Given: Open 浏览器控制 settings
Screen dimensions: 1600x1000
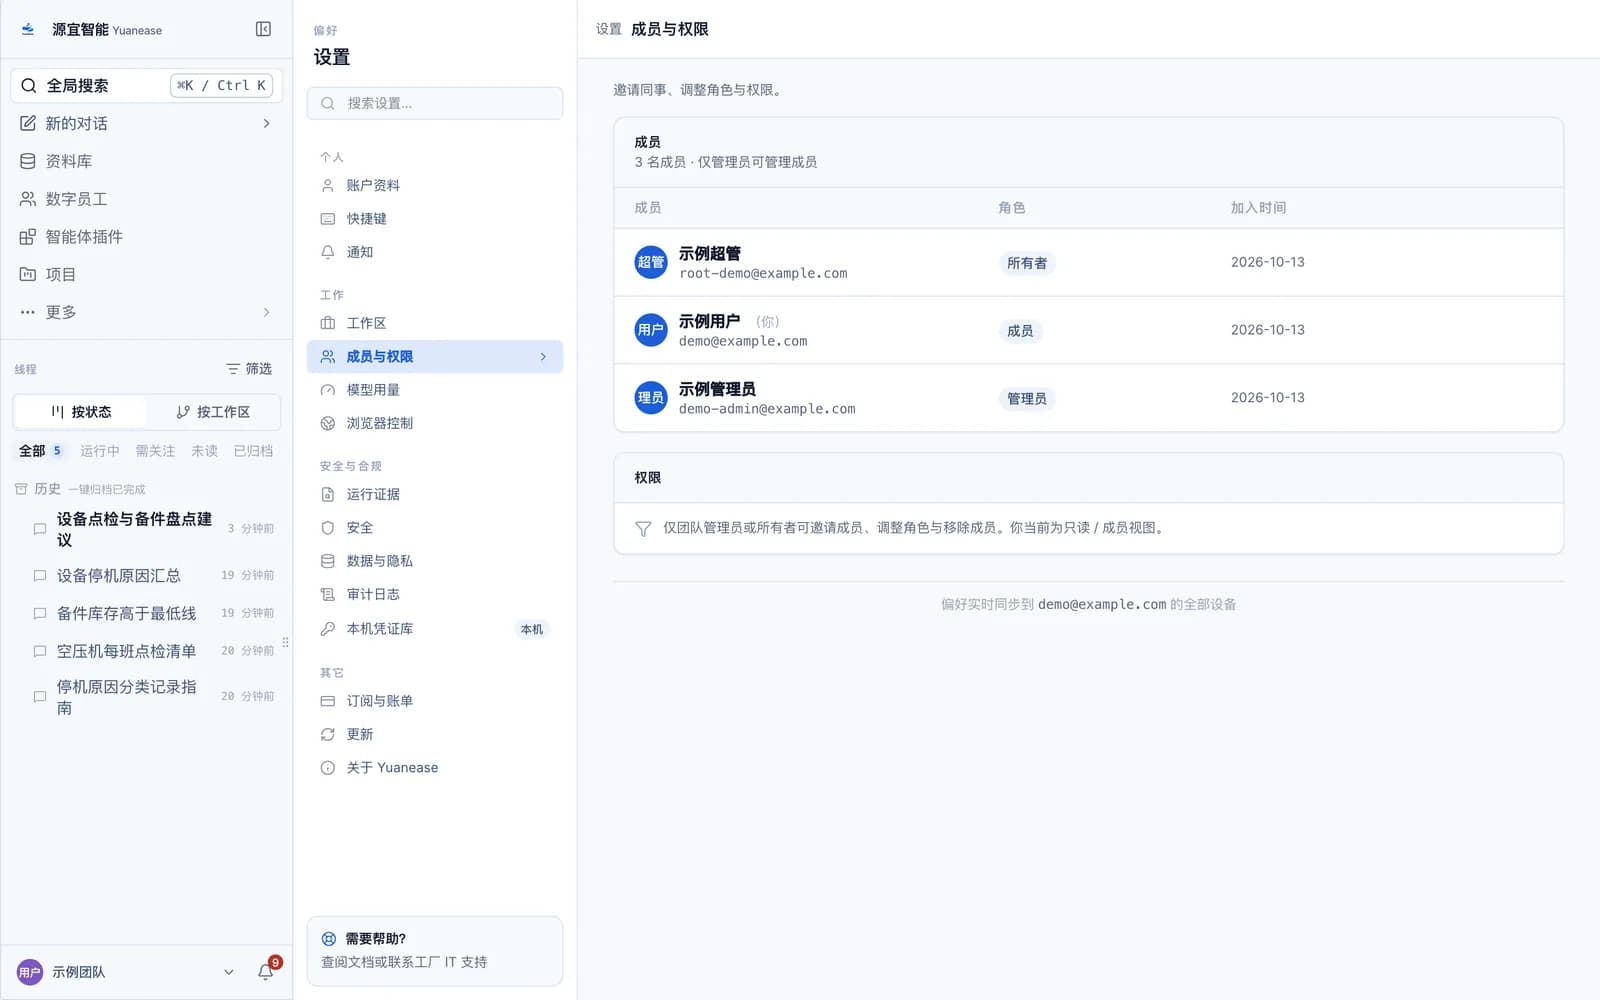Looking at the screenshot, I should [435, 423].
